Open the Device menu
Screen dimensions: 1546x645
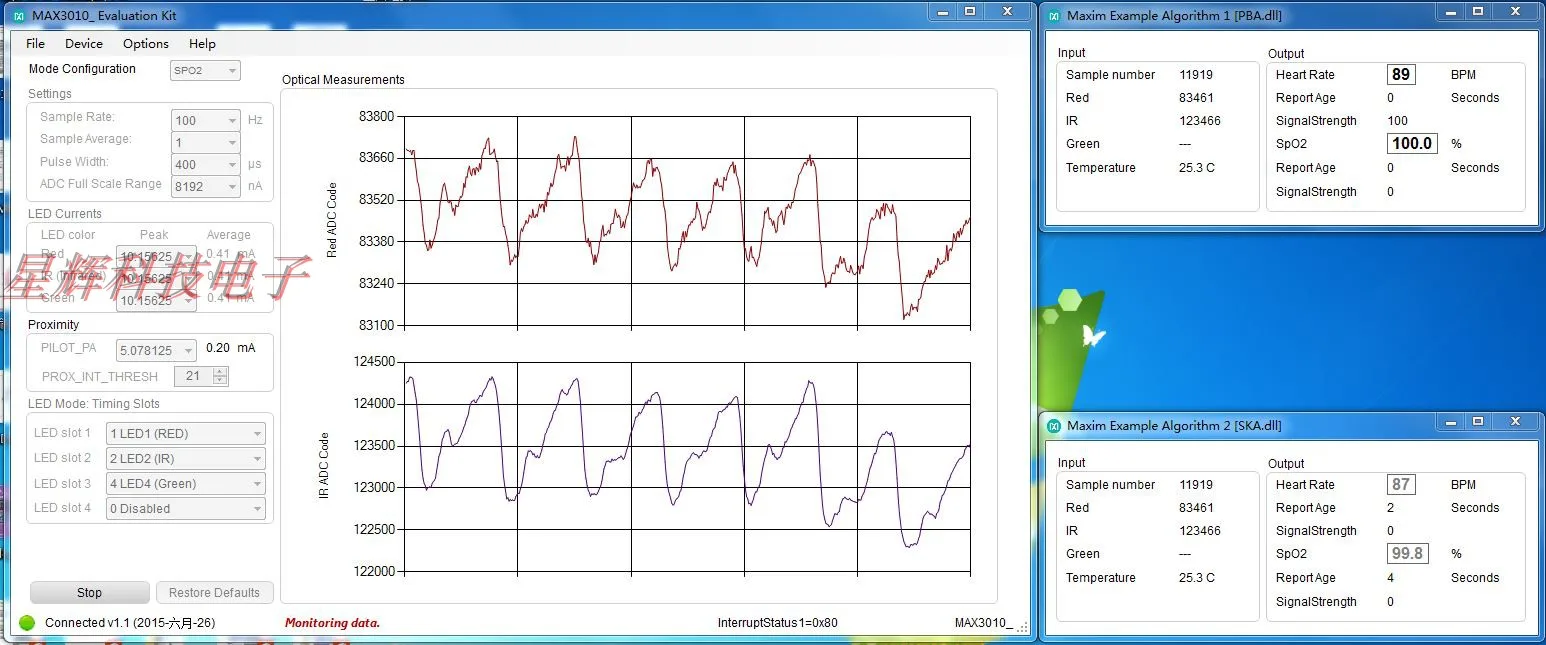click(x=84, y=44)
